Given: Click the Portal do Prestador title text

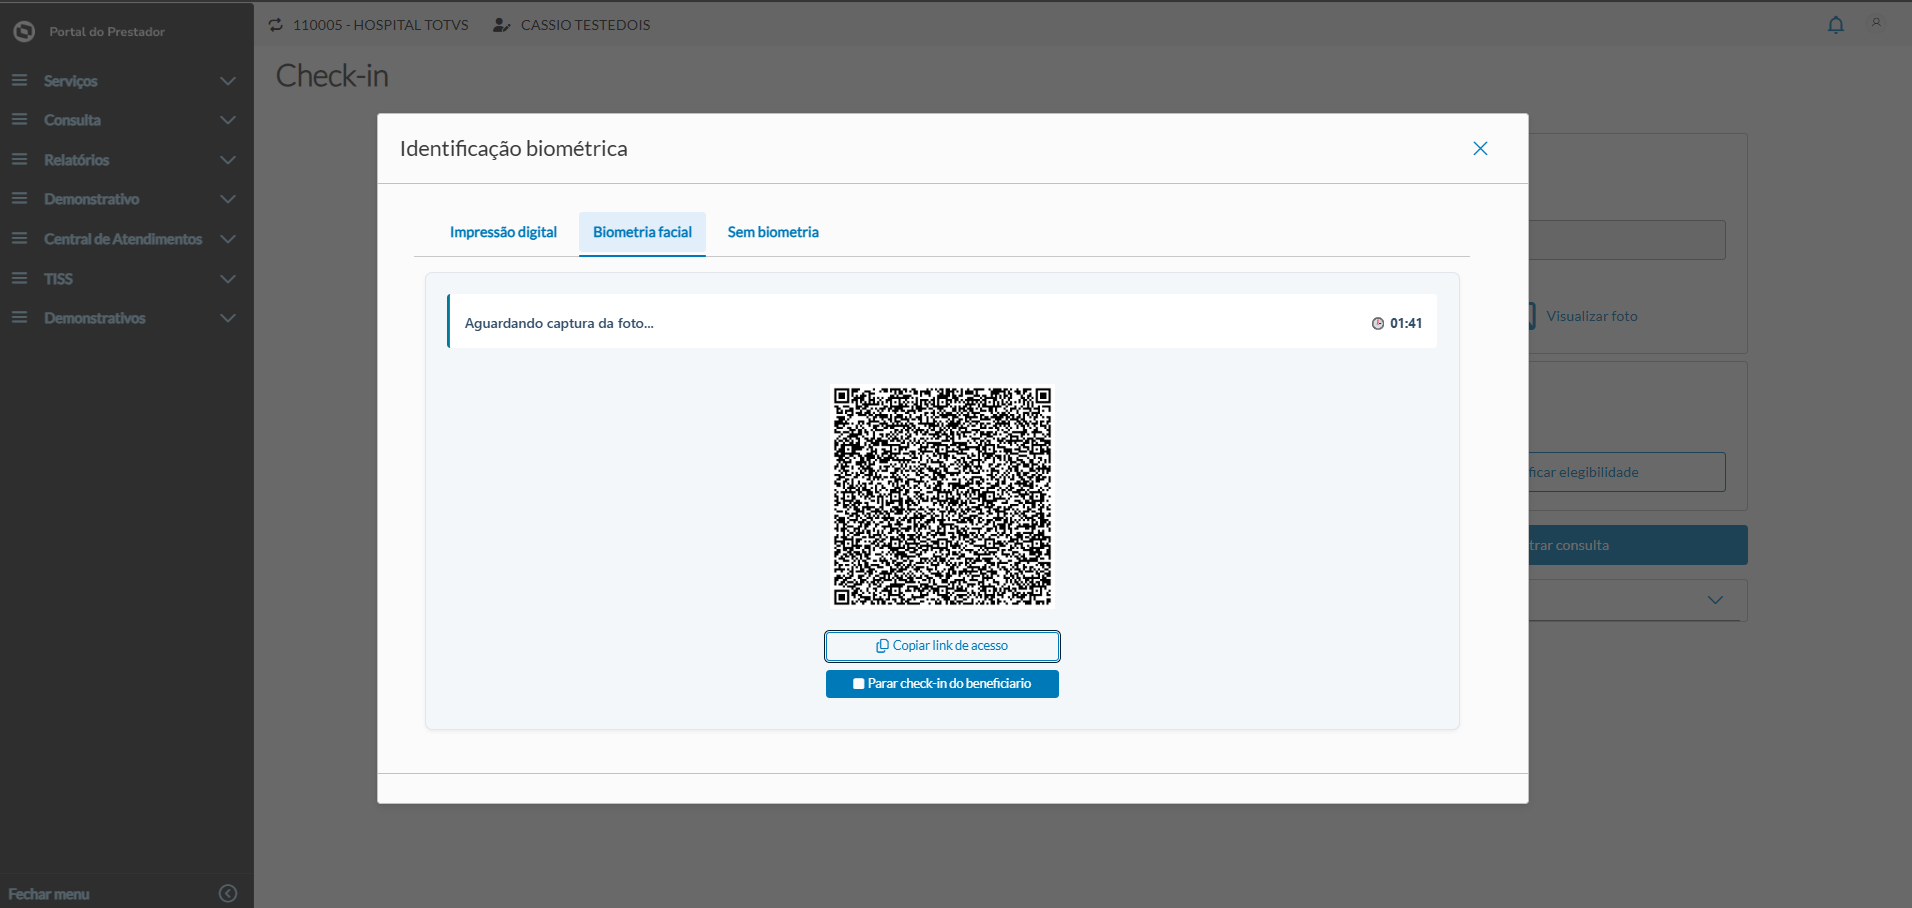Looking at the screenshot, I should (x=107, y=32).
